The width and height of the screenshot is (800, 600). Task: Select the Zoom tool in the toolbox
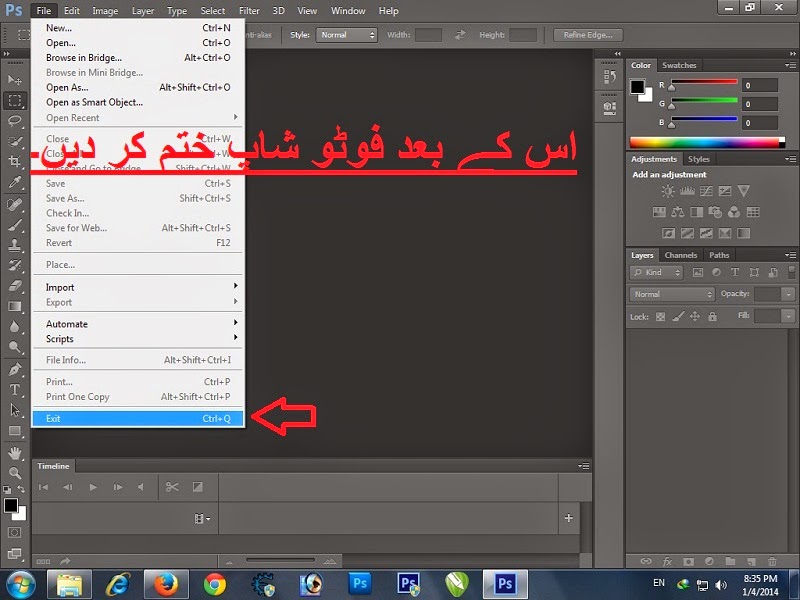point(15,472)
